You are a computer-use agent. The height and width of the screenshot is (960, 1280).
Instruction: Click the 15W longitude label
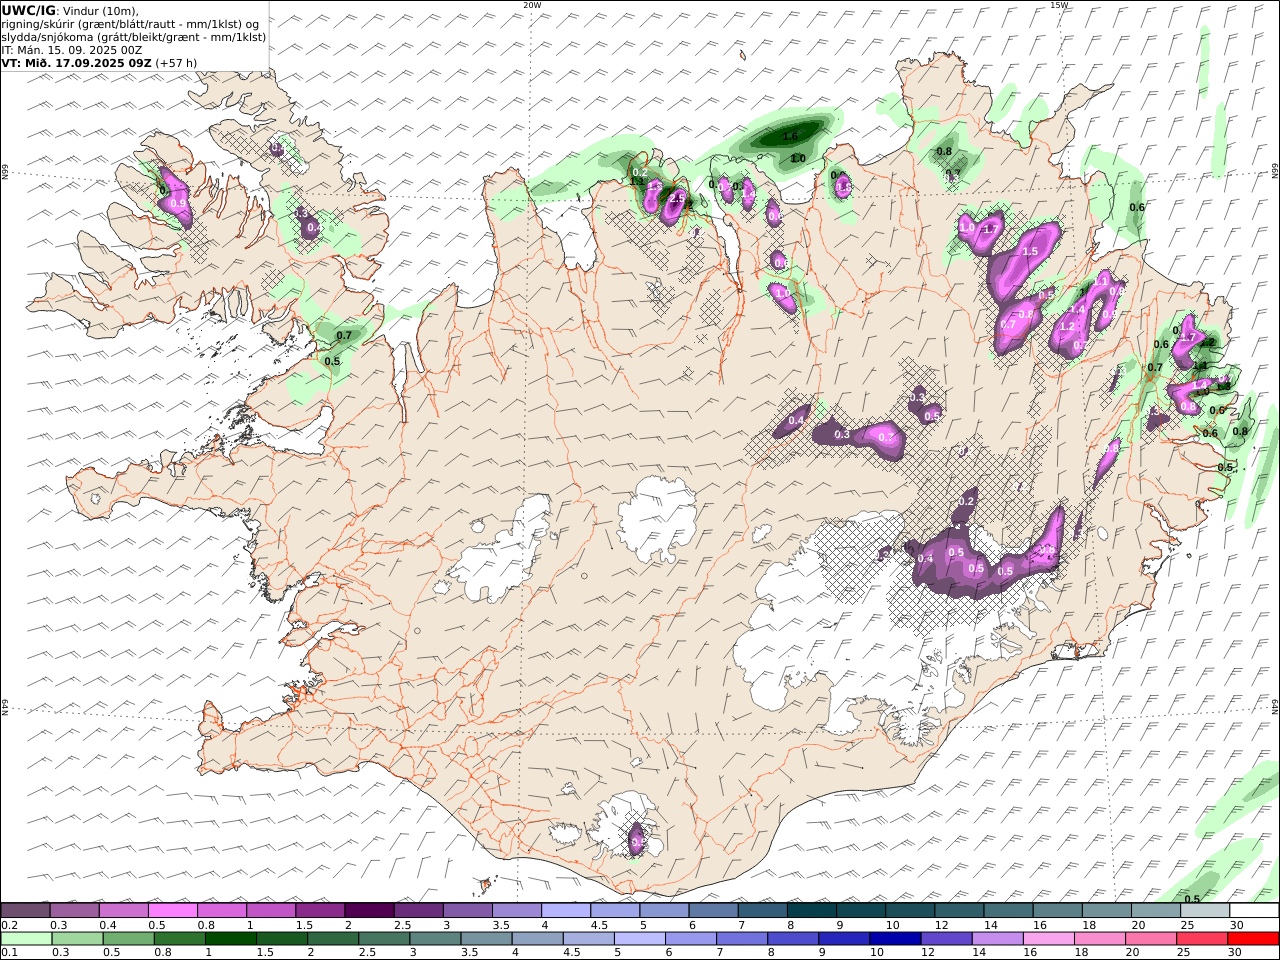click(x=1059, y=4)
